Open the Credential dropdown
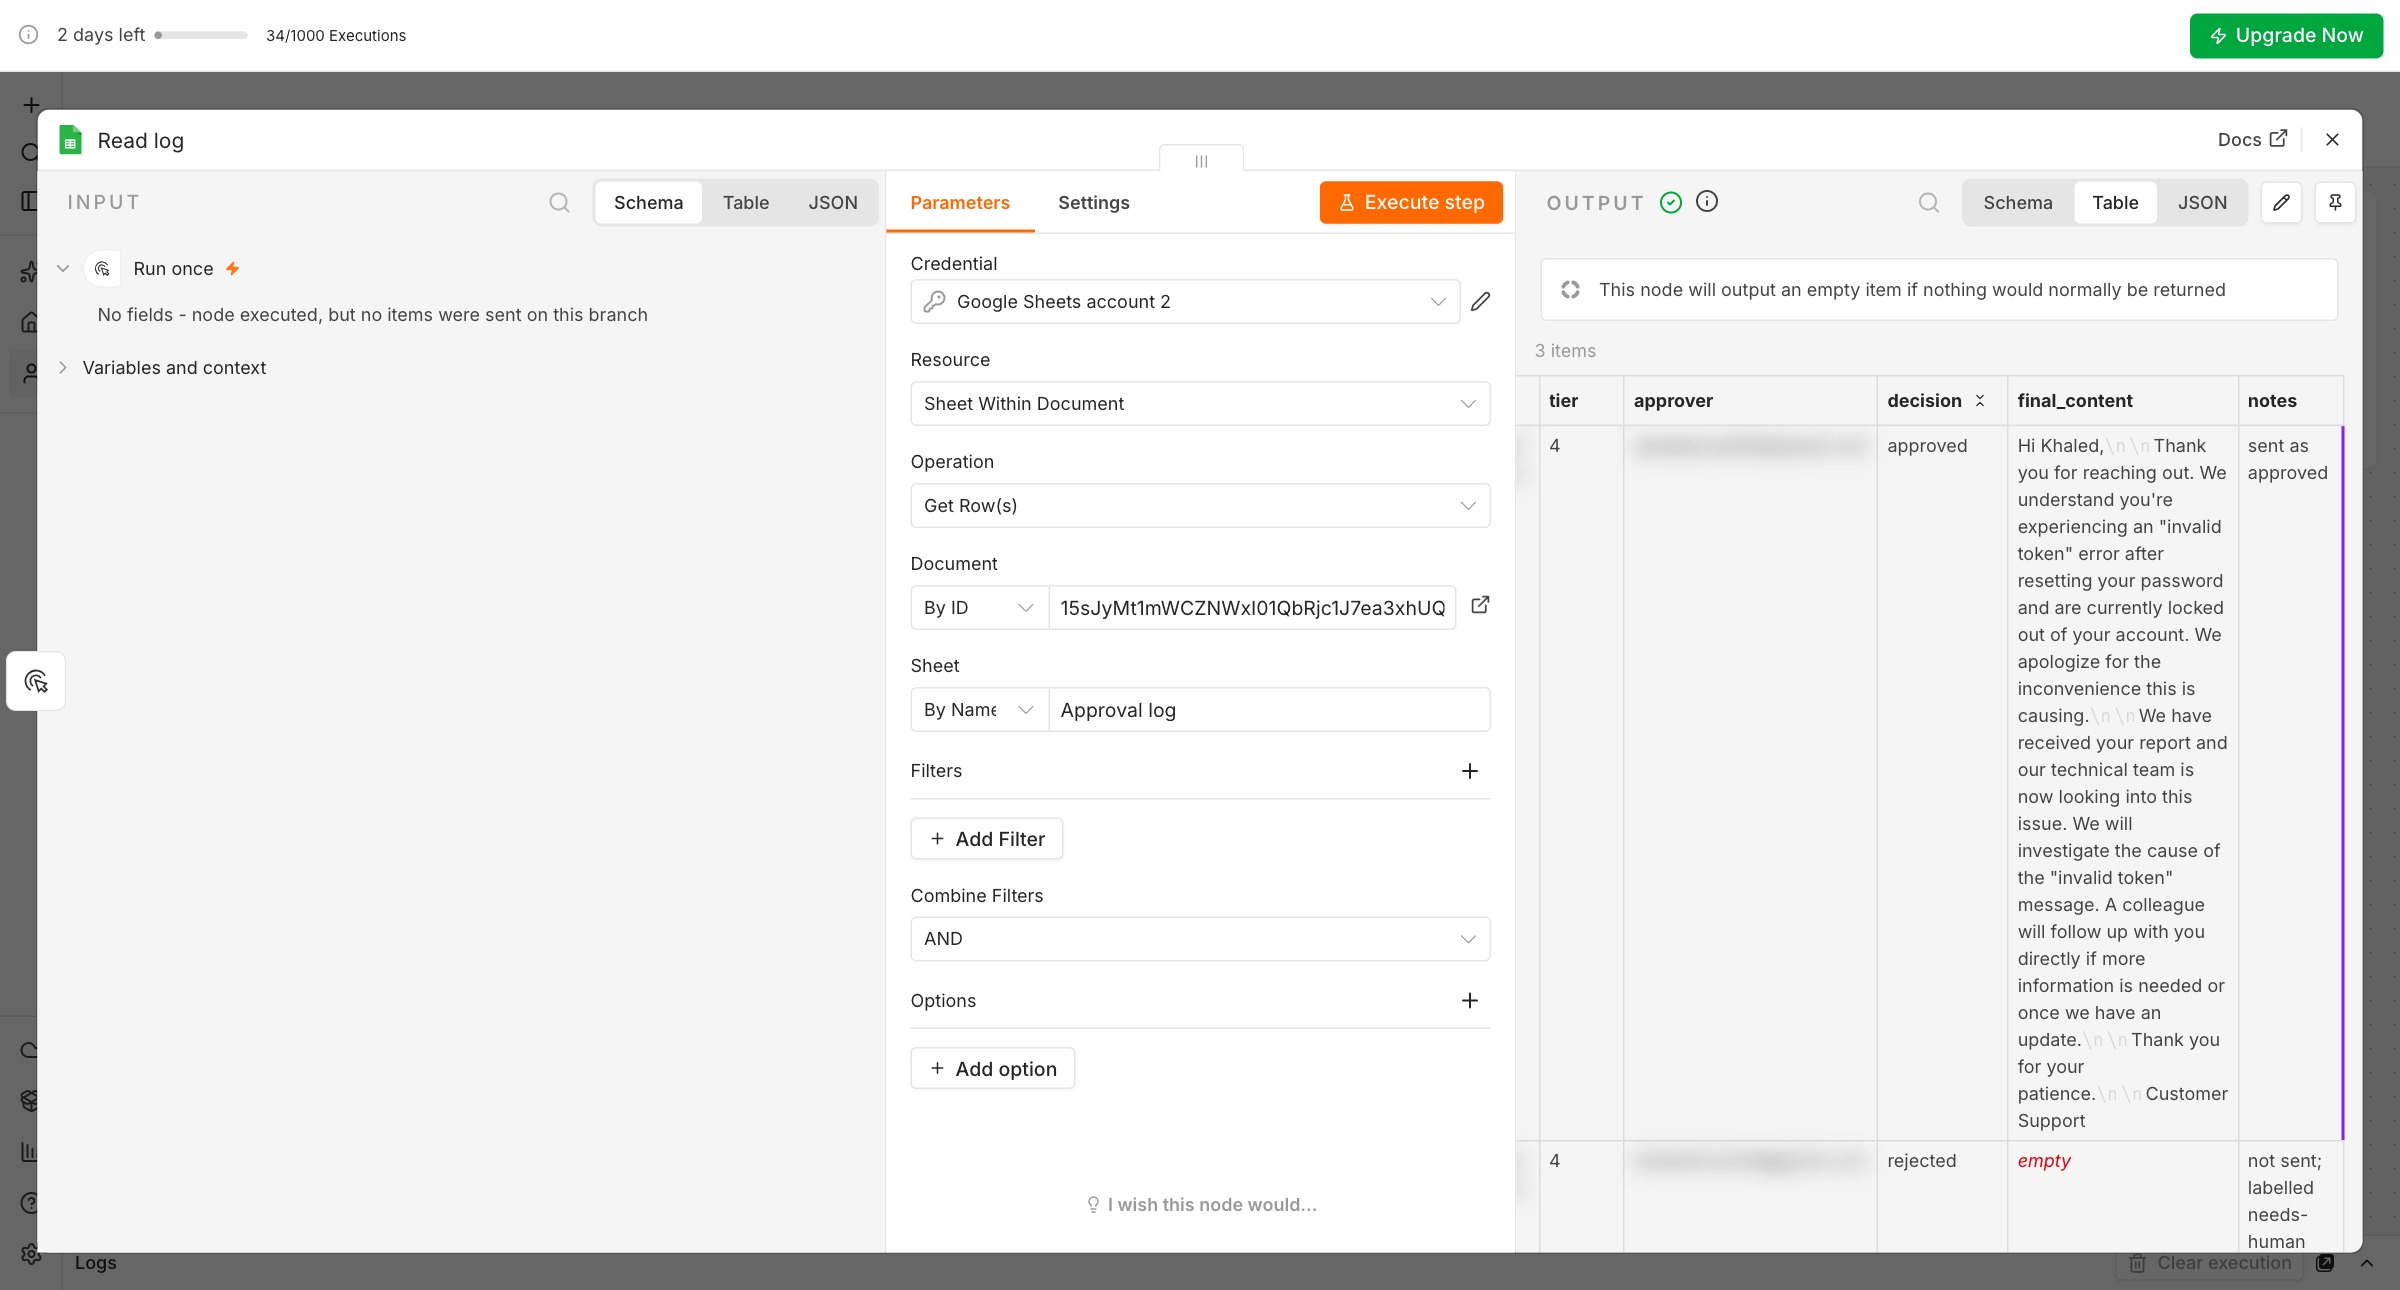 click(1185, 302)
